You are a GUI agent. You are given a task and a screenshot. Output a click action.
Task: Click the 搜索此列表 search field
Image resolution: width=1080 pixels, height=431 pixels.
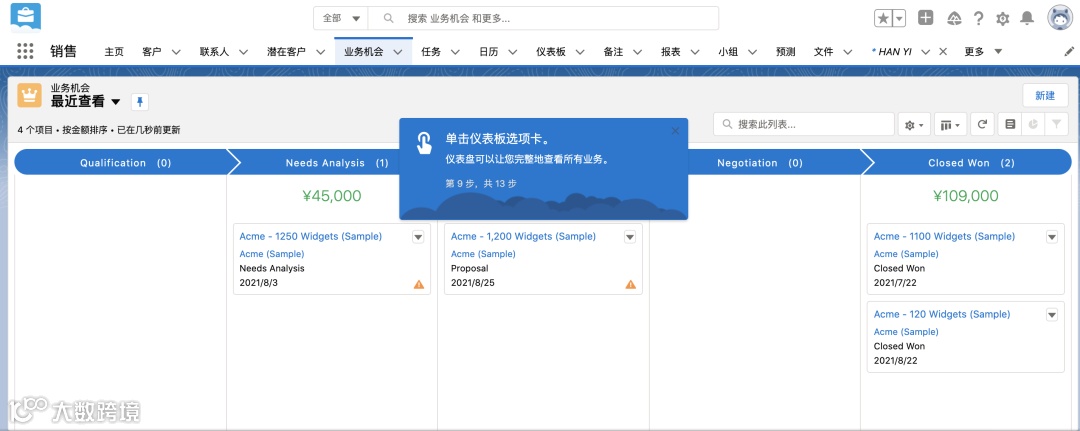pos(804,125)
